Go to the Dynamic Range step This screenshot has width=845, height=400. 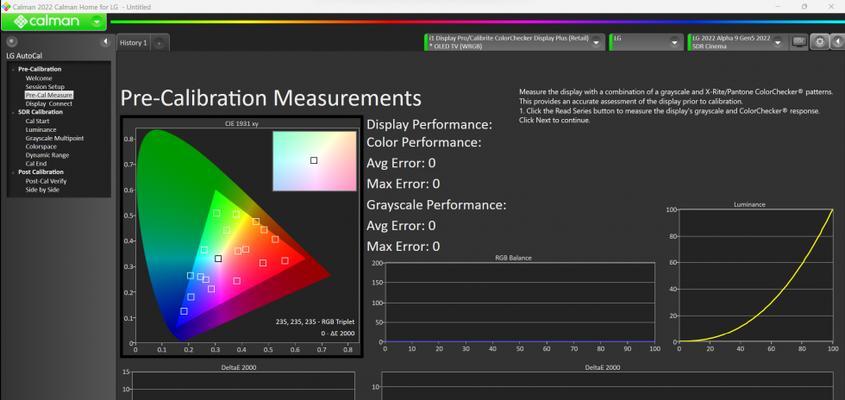47,155
